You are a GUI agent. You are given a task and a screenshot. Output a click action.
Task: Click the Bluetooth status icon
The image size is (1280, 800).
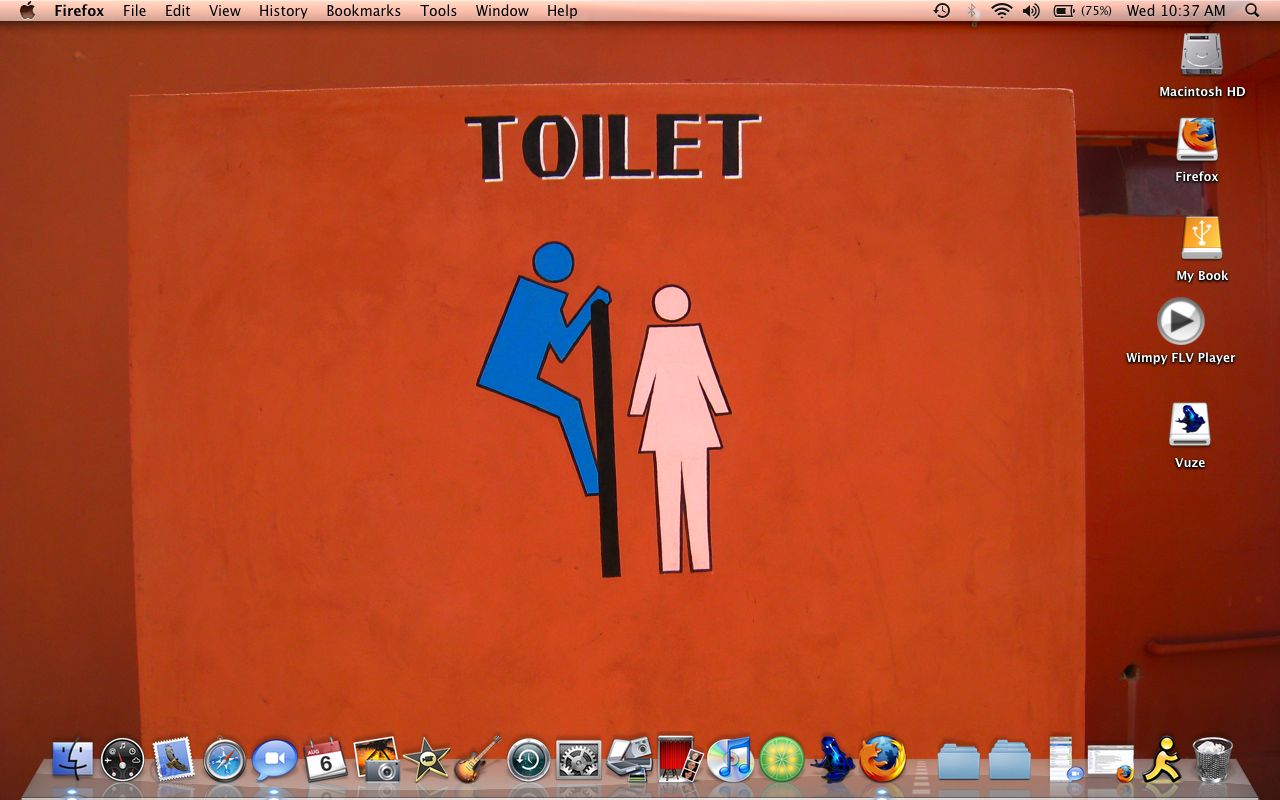point(971,10)
